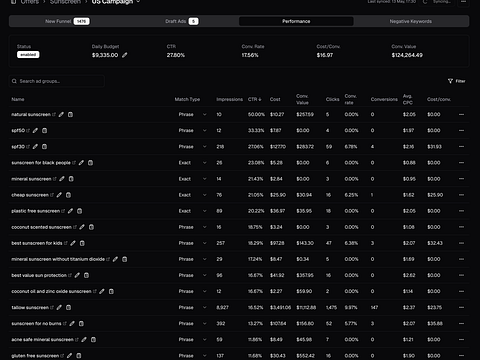Sort by CTR column header
Screen dimensions: 480x360
pyautogui.click(x=254, y=99)
